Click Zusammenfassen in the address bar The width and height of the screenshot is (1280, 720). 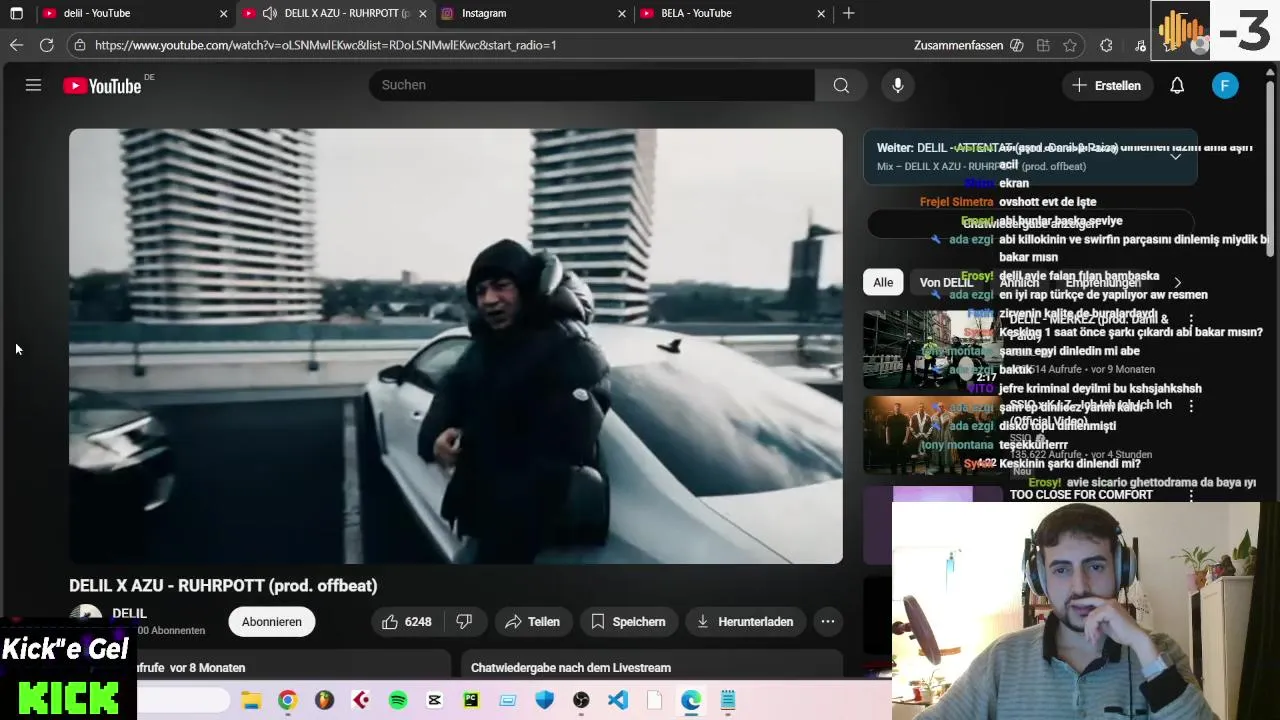tap(958, 45)
